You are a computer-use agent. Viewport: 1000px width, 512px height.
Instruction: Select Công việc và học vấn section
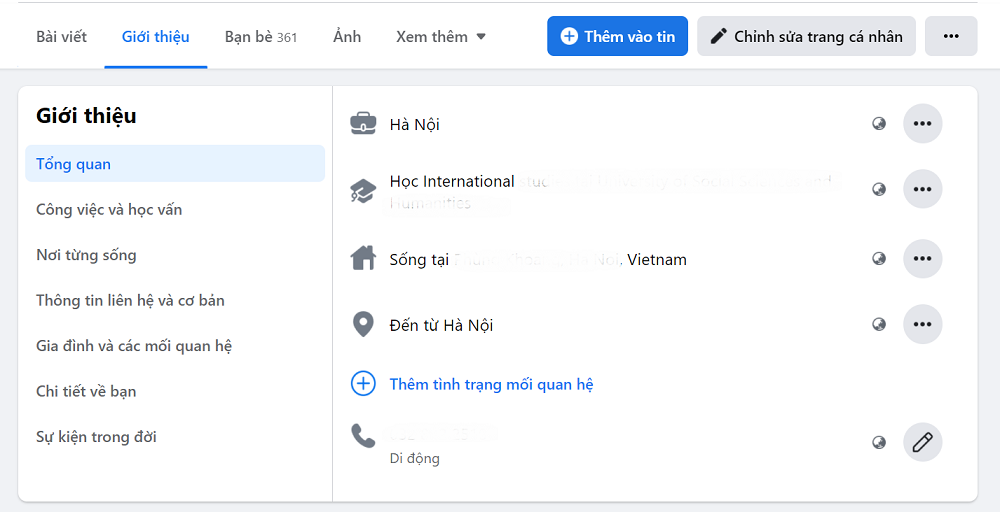tap(109, 210)
